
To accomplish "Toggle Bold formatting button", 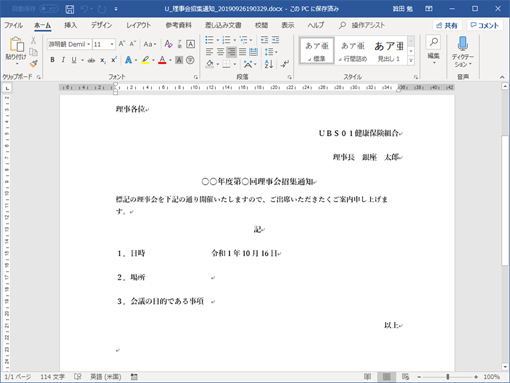I will click(52, 60).
